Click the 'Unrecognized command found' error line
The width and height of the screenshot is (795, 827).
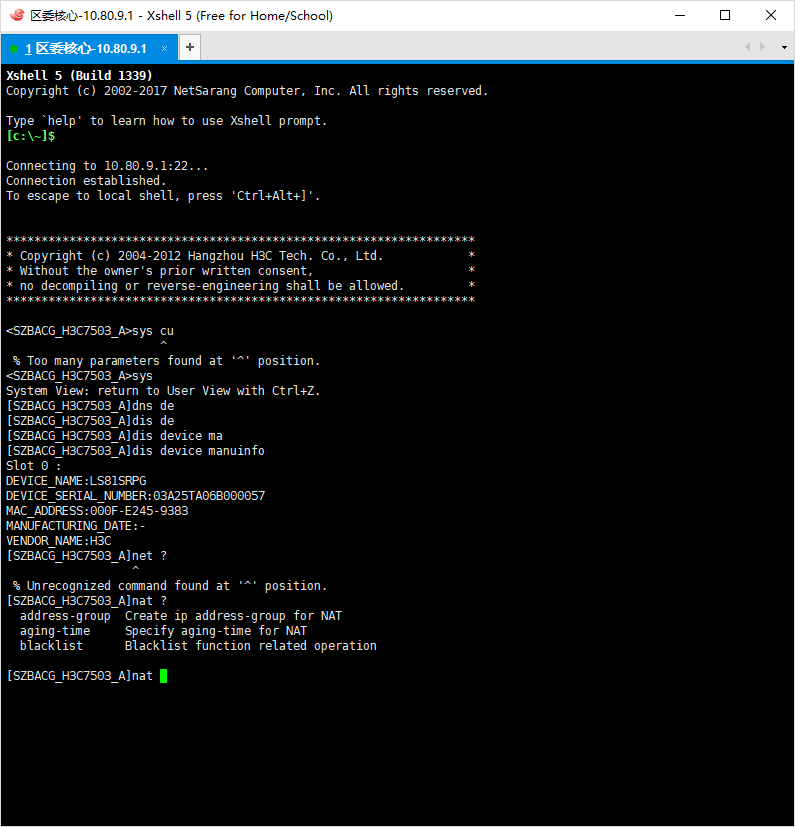[170, 585]
